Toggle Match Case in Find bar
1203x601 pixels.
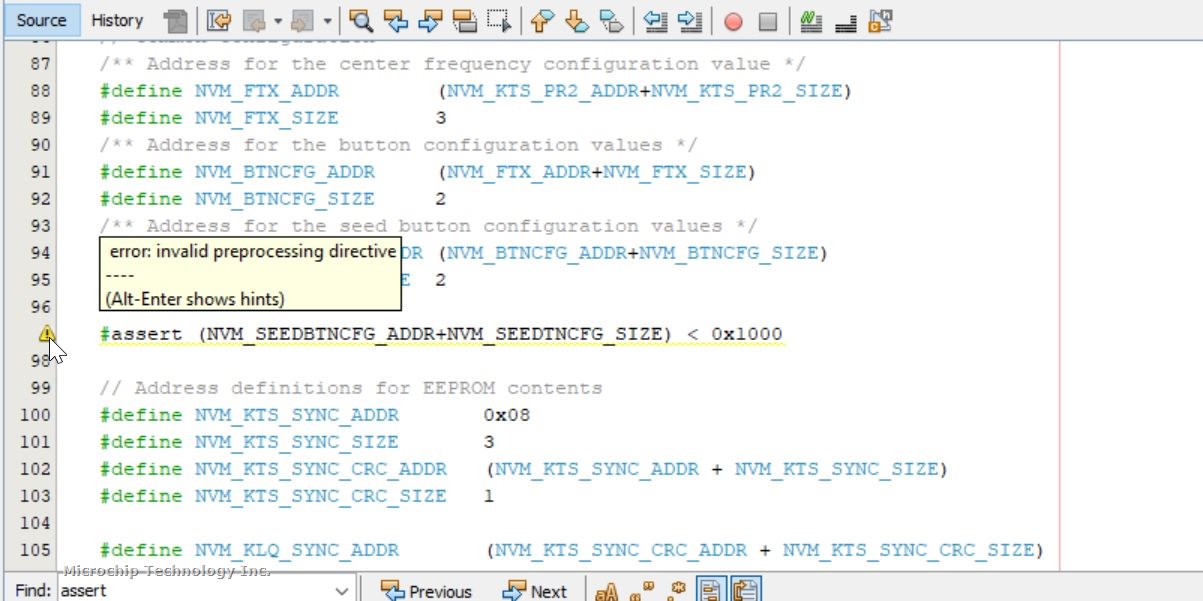tap(606, 591)
